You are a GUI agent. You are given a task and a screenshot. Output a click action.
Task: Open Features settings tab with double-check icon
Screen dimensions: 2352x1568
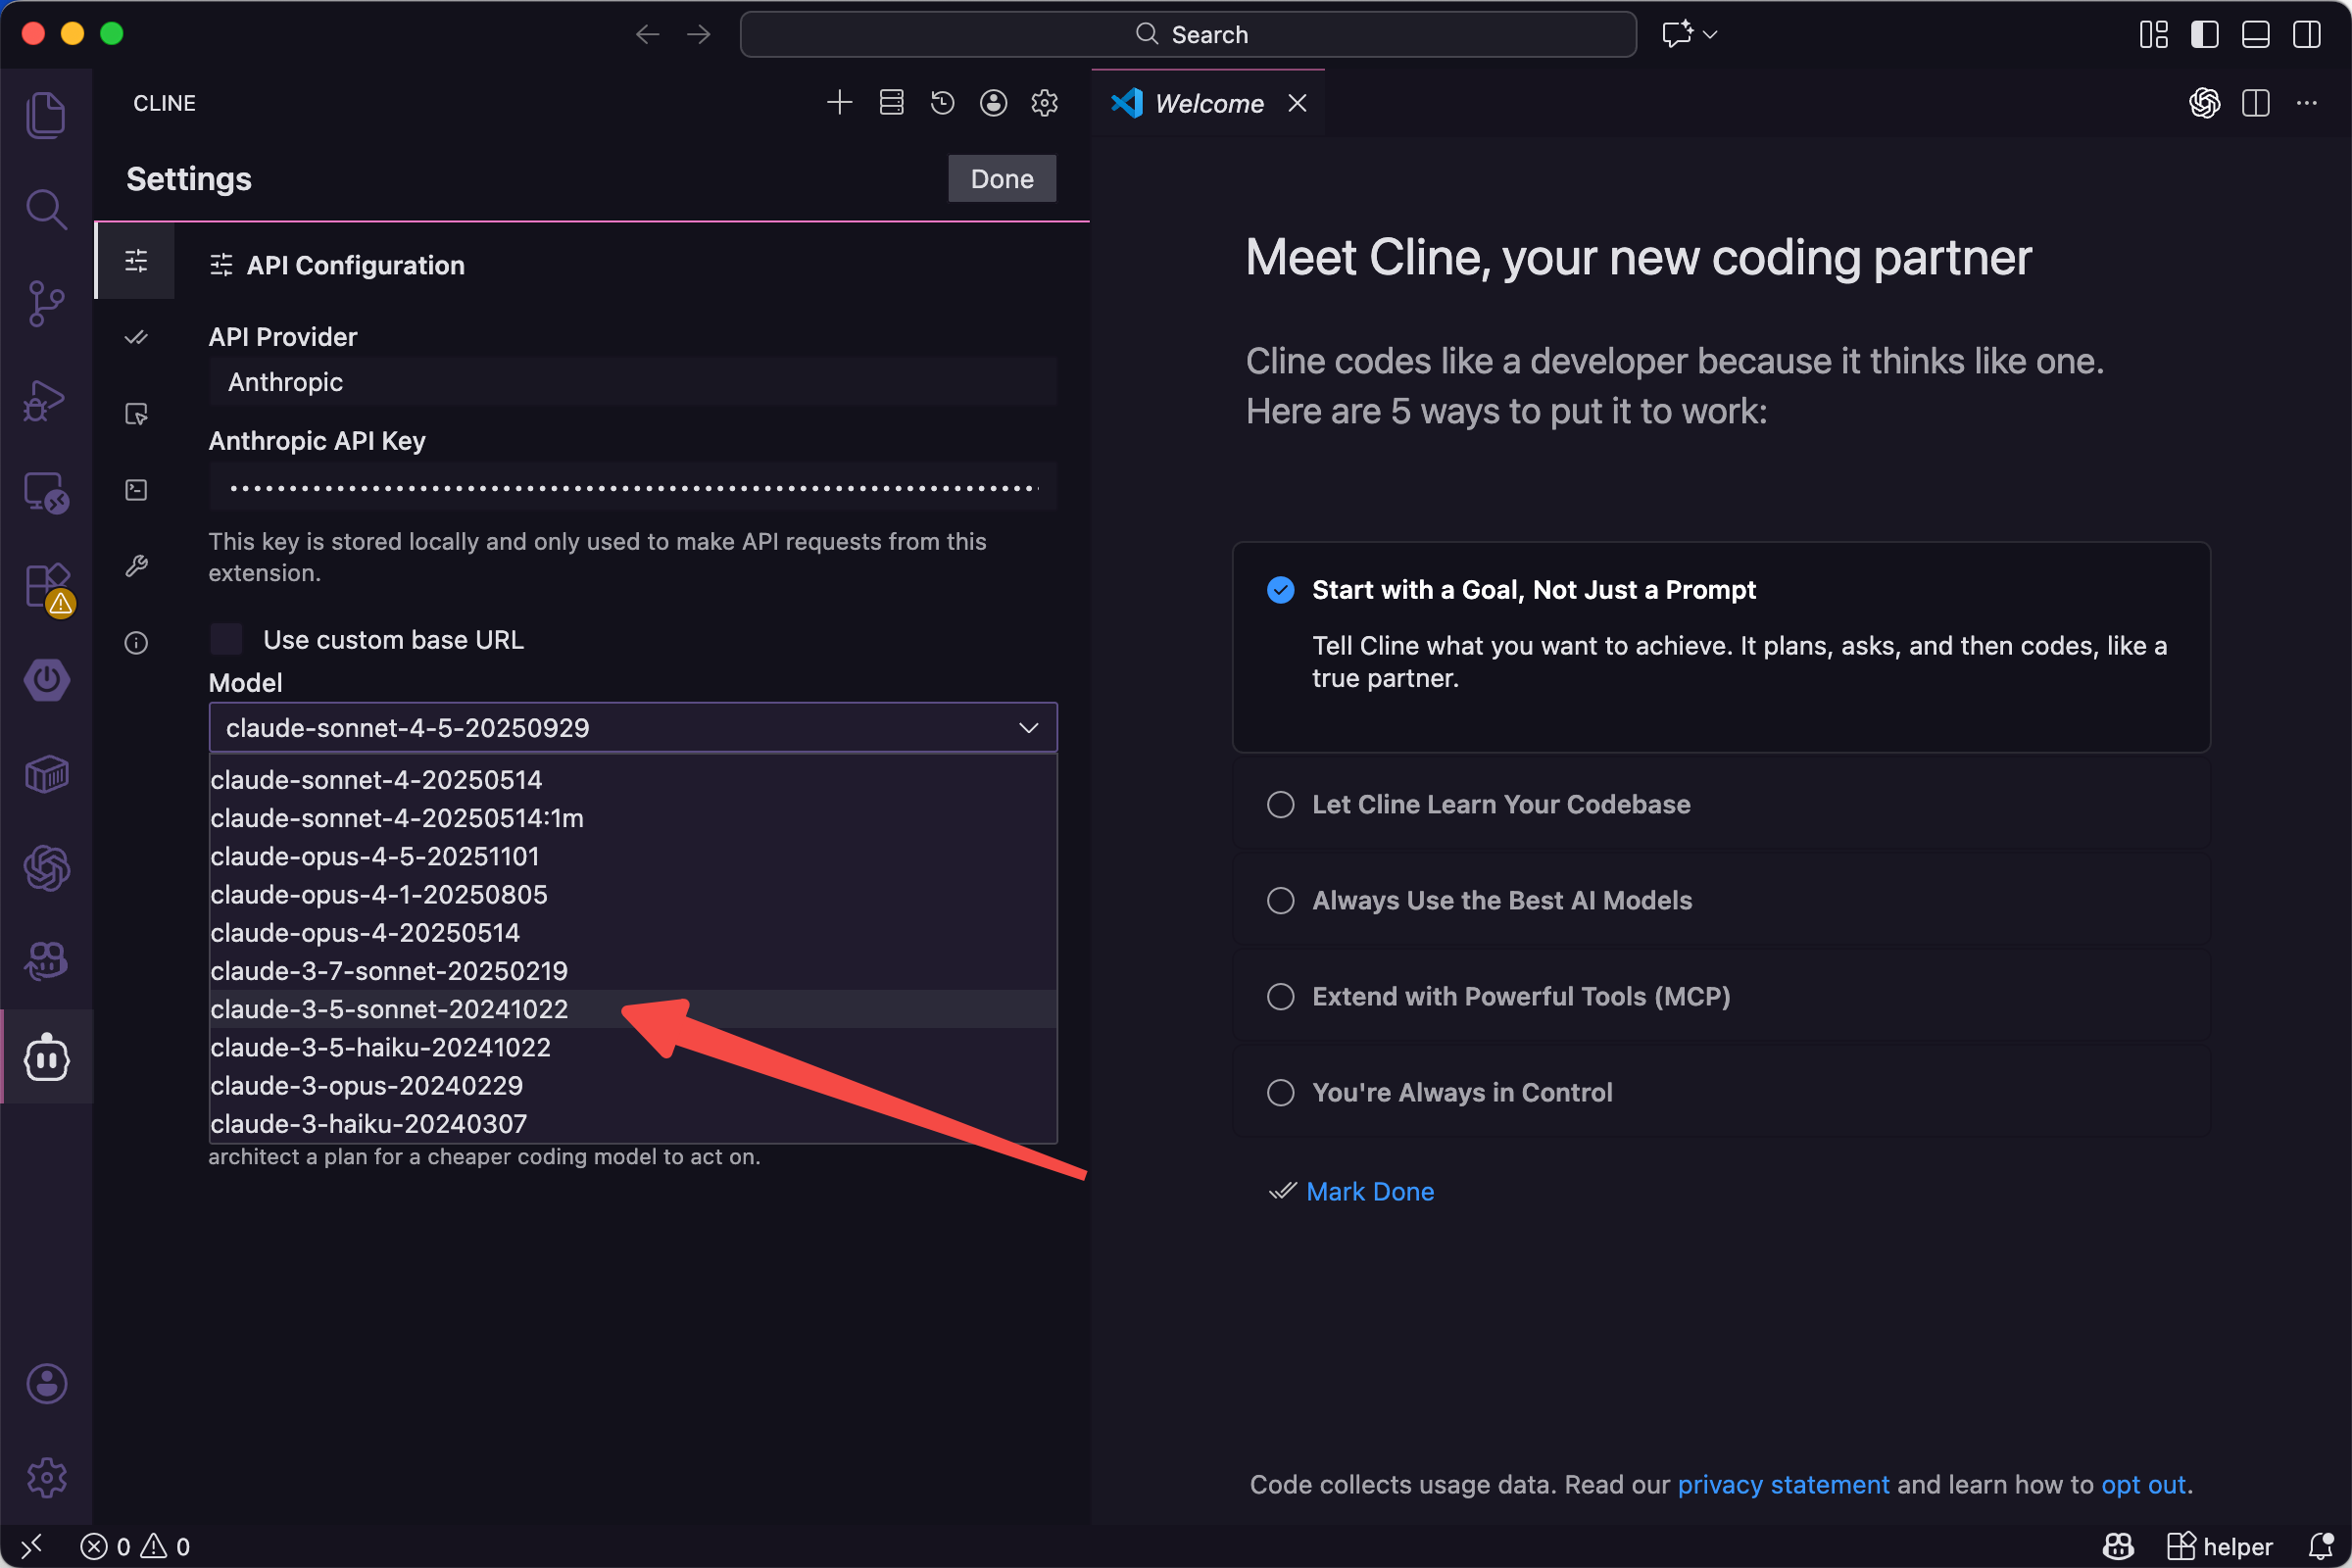pos(136,338)
